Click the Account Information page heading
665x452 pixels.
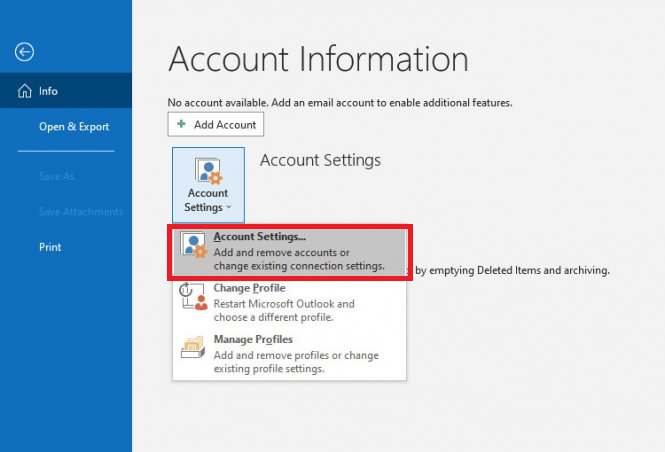point(318,59)
